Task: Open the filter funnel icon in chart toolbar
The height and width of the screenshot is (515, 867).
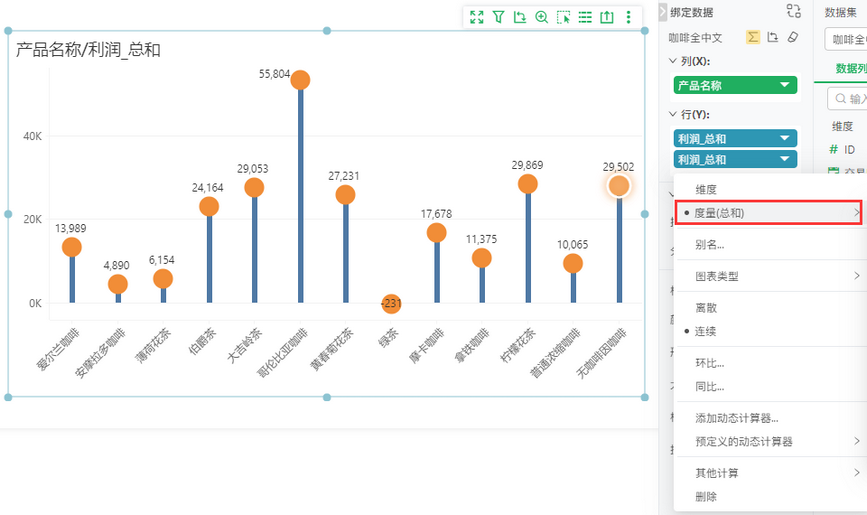Action: [x=498, y=17]
